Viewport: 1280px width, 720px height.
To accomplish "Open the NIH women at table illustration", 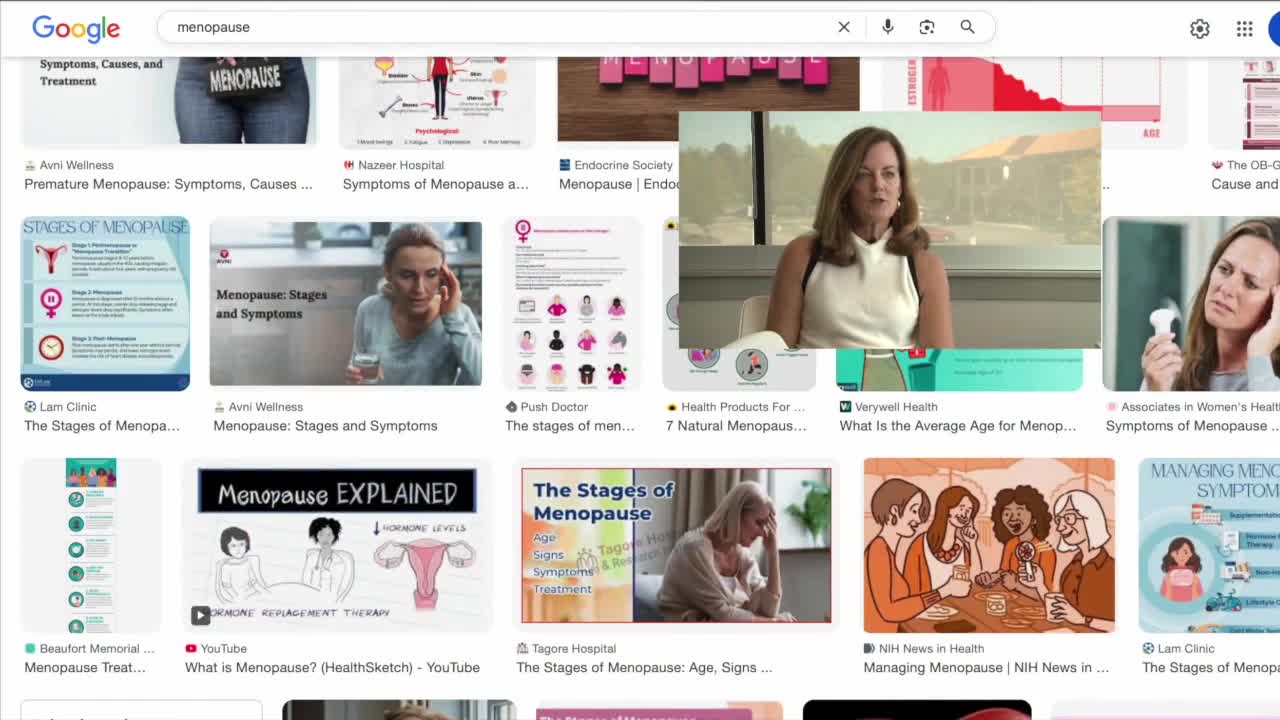I will click(x=989, y=545).
